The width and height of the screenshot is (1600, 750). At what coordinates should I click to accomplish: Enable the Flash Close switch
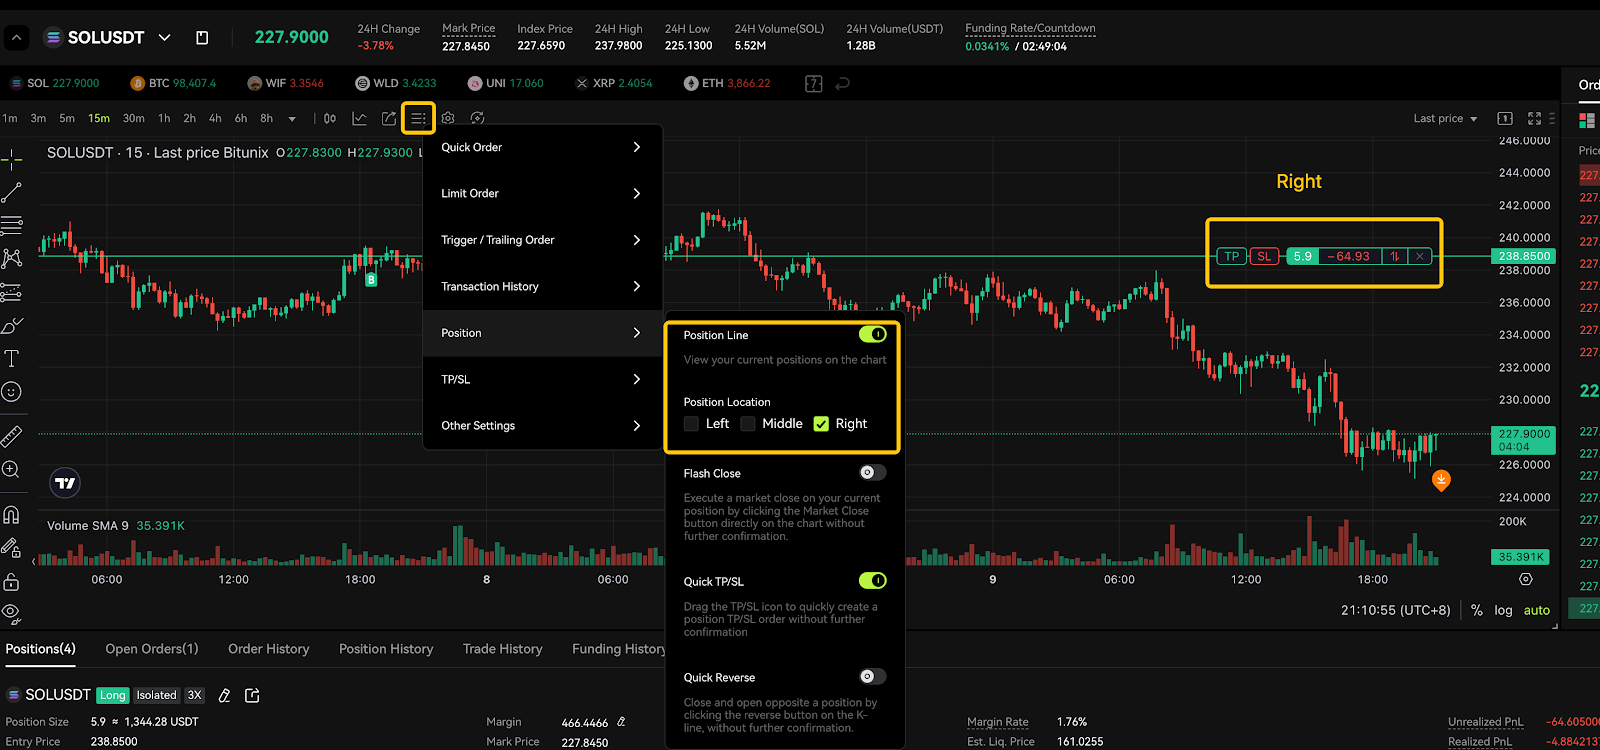873,472
